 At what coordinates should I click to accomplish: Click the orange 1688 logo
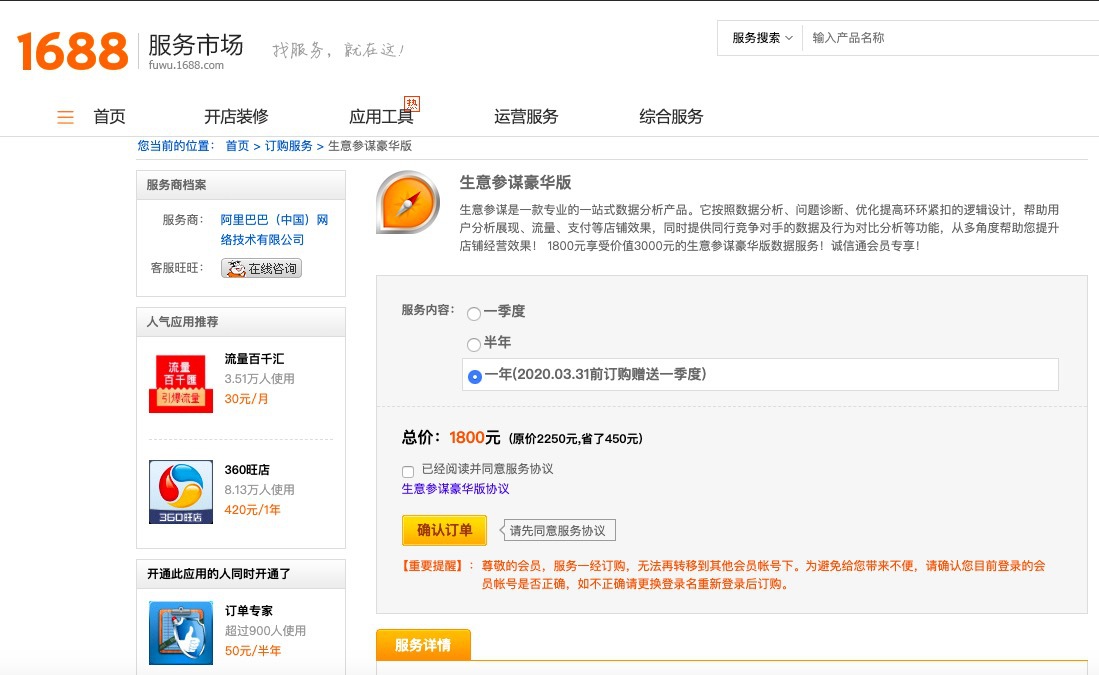(72, 50)
